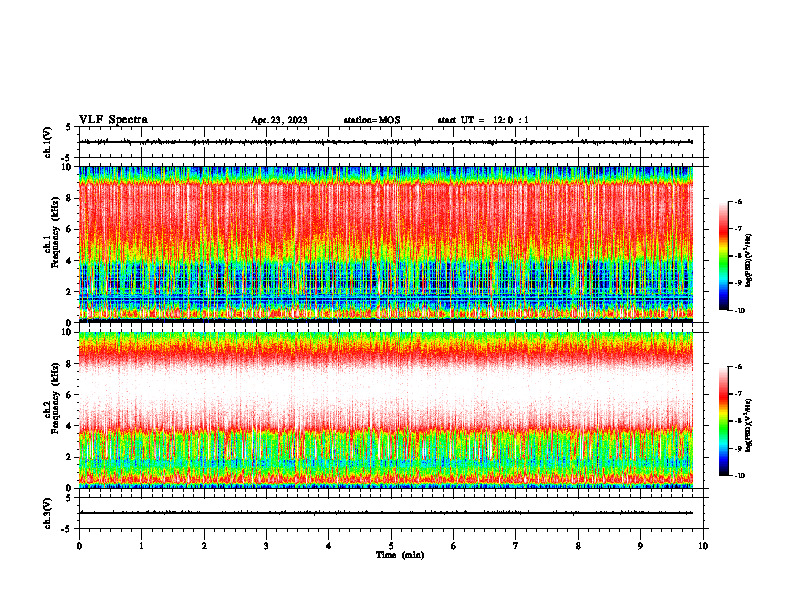Viewport: 792px width, 612px height.
Task: Click the upper color scale bar beside ch.1
Action: [x=723, y=256]
